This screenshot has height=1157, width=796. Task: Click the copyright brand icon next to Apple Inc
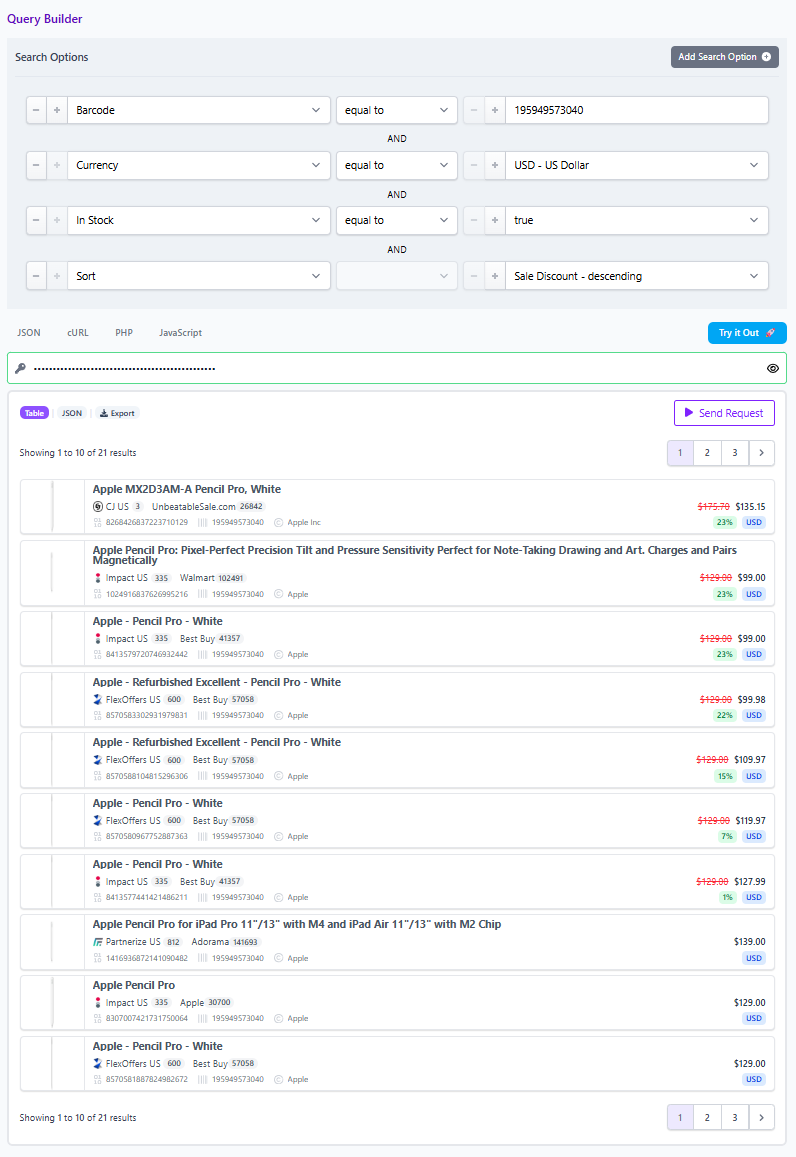coord(279,522)
